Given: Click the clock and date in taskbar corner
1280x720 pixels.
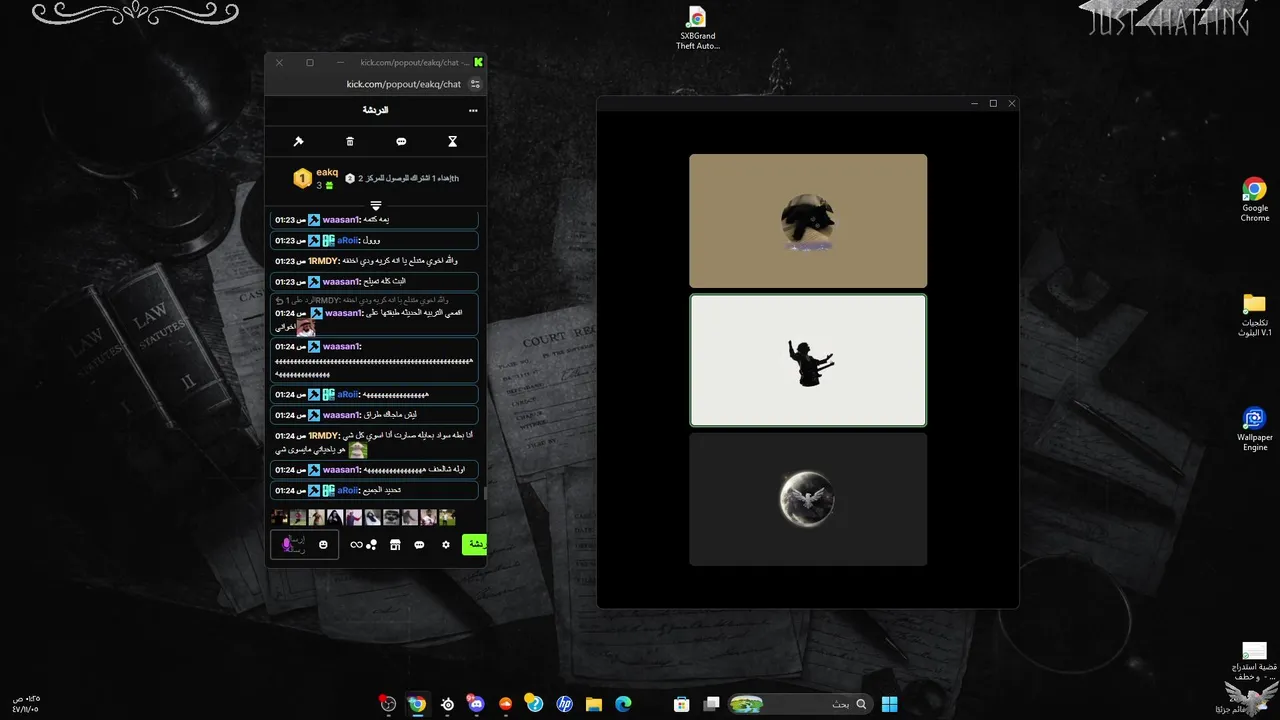Looking at the screenshot, I should pyautogui.click(x=25, y=704).
